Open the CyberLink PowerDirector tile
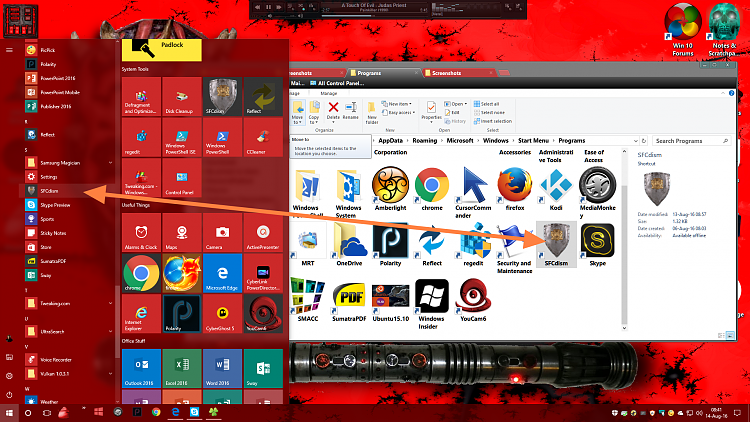 pyautogui.click(x=263, y=273)
